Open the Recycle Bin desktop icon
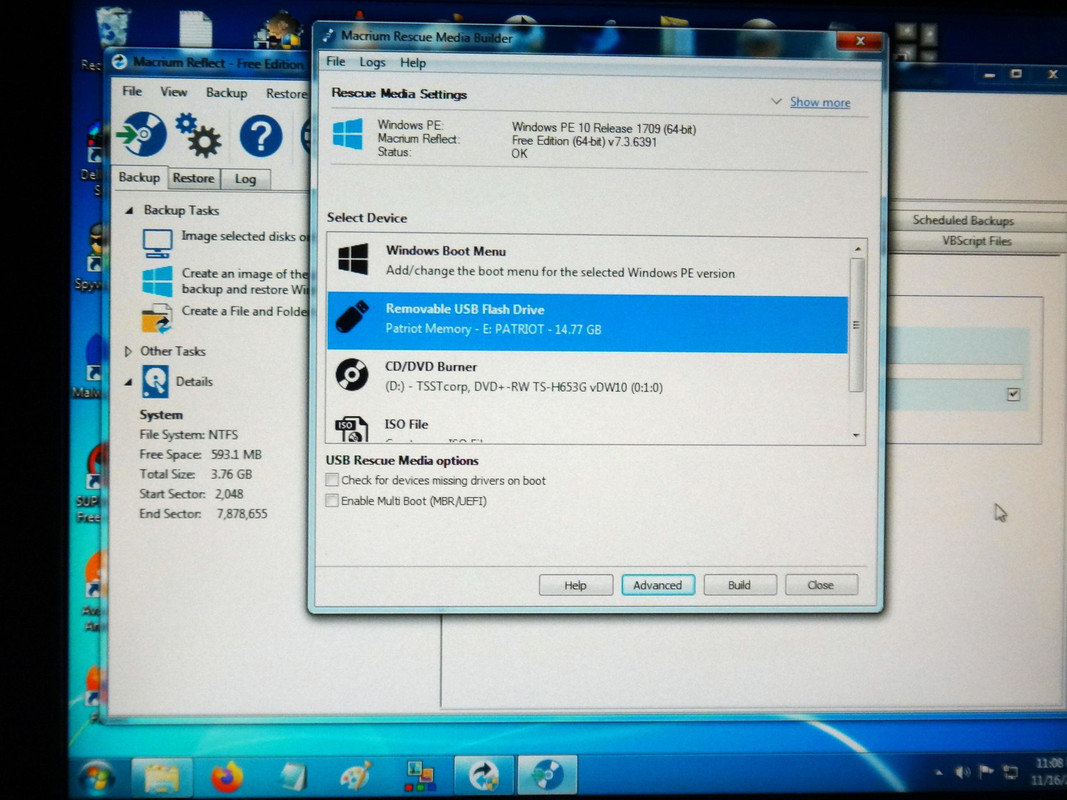The height and width of the screenshot is (800, 1067). [x=112, y=27]
